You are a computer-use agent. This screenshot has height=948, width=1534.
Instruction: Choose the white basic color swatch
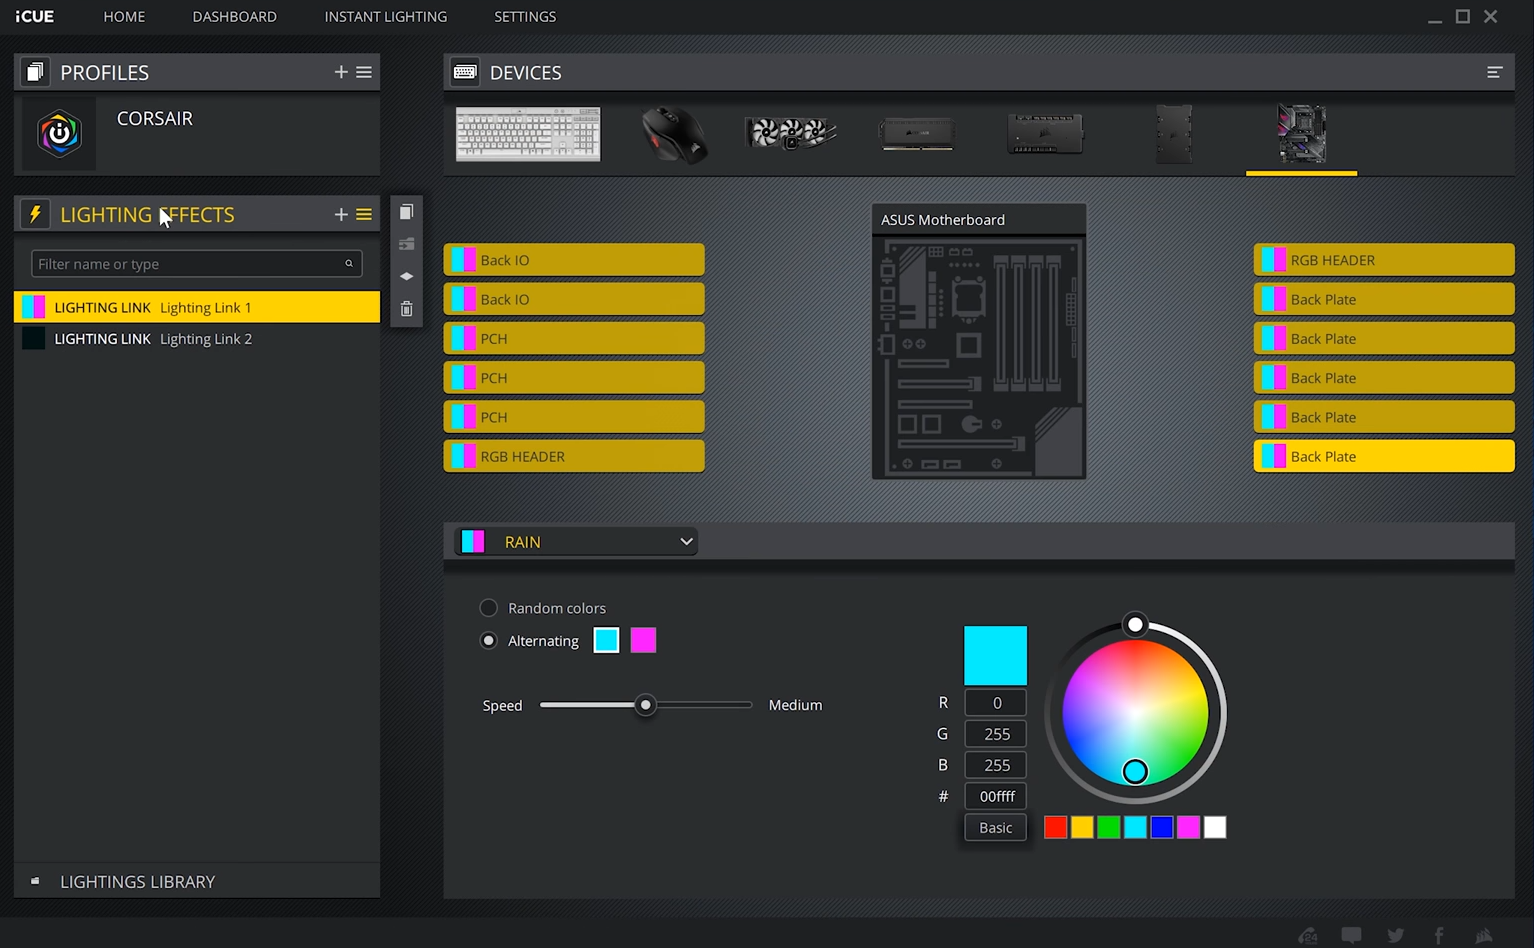click(x=1214, y=827)
